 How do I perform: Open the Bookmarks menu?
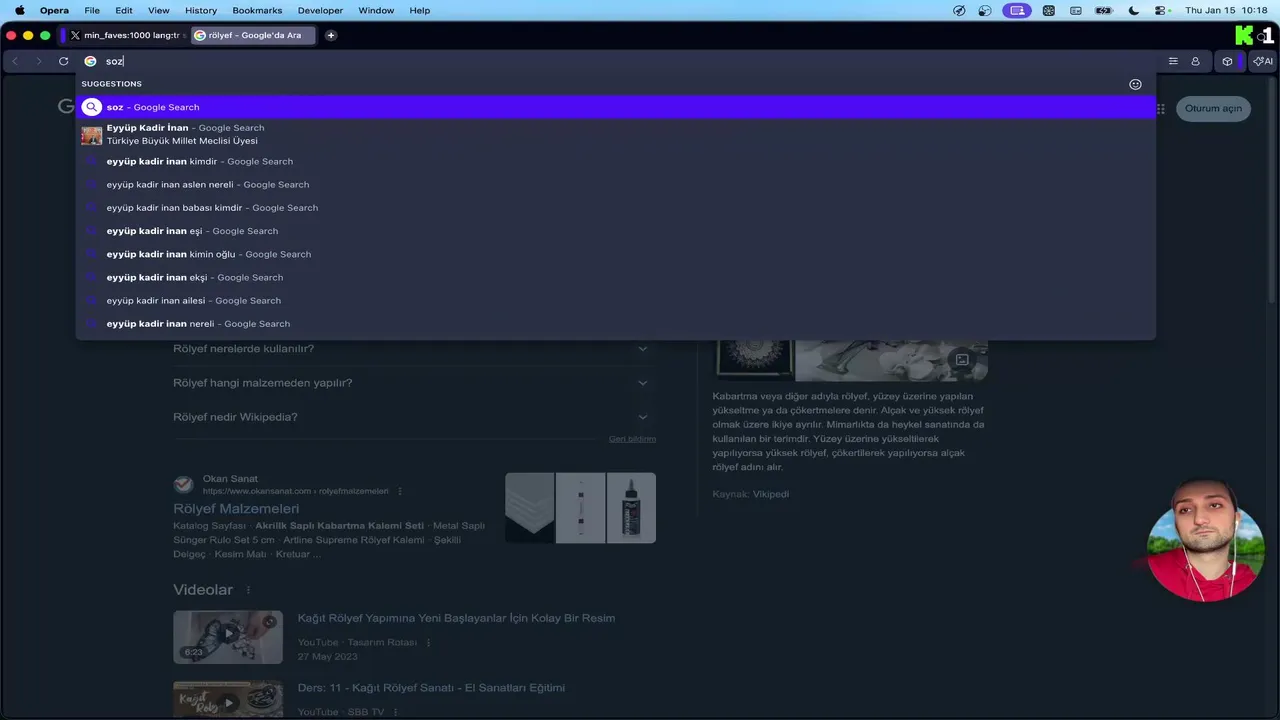click(x=257, y=10)
